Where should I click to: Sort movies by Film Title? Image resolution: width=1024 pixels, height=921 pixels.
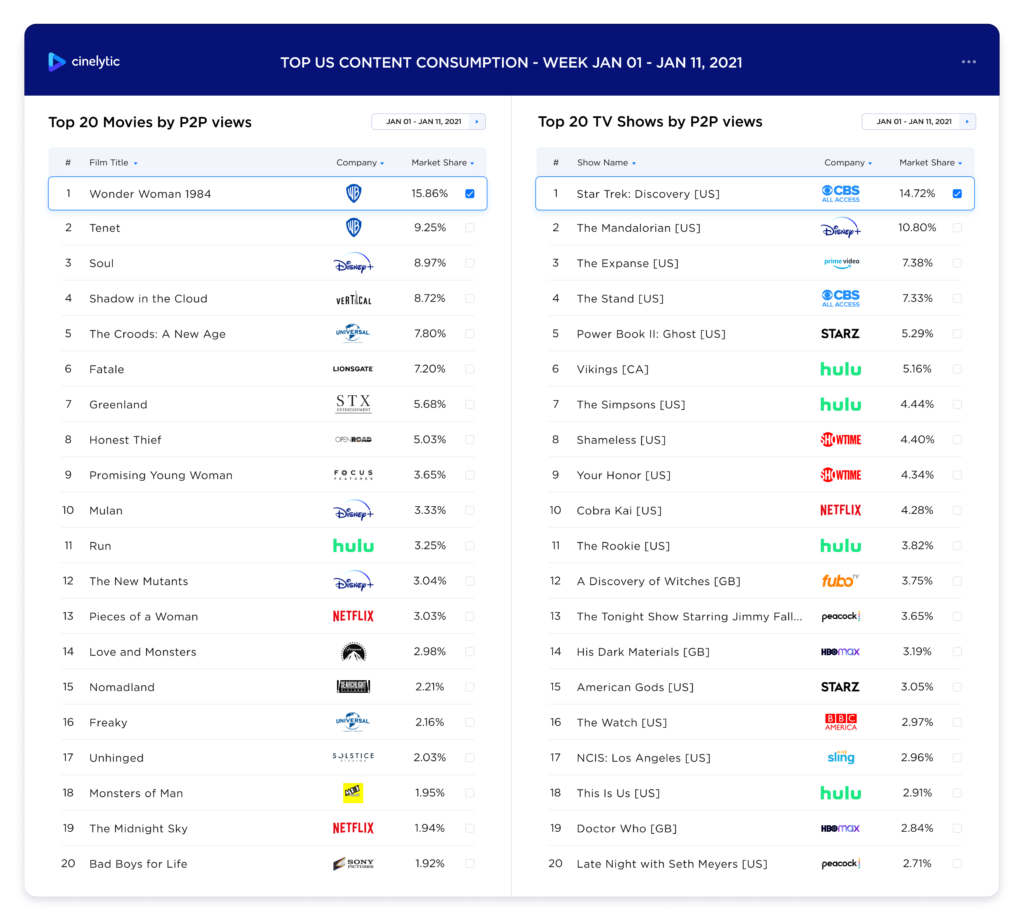click(113, 163)
